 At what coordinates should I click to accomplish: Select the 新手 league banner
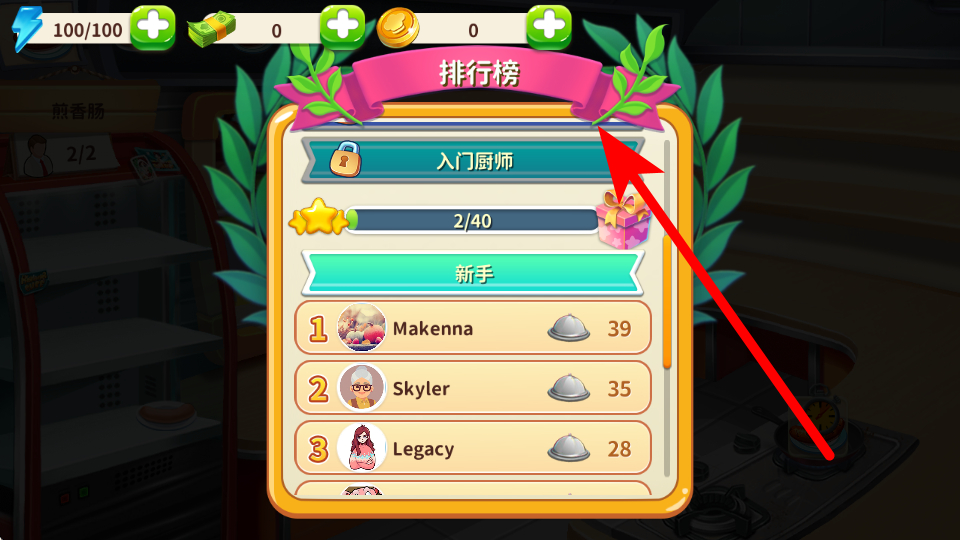coord(473,273)
